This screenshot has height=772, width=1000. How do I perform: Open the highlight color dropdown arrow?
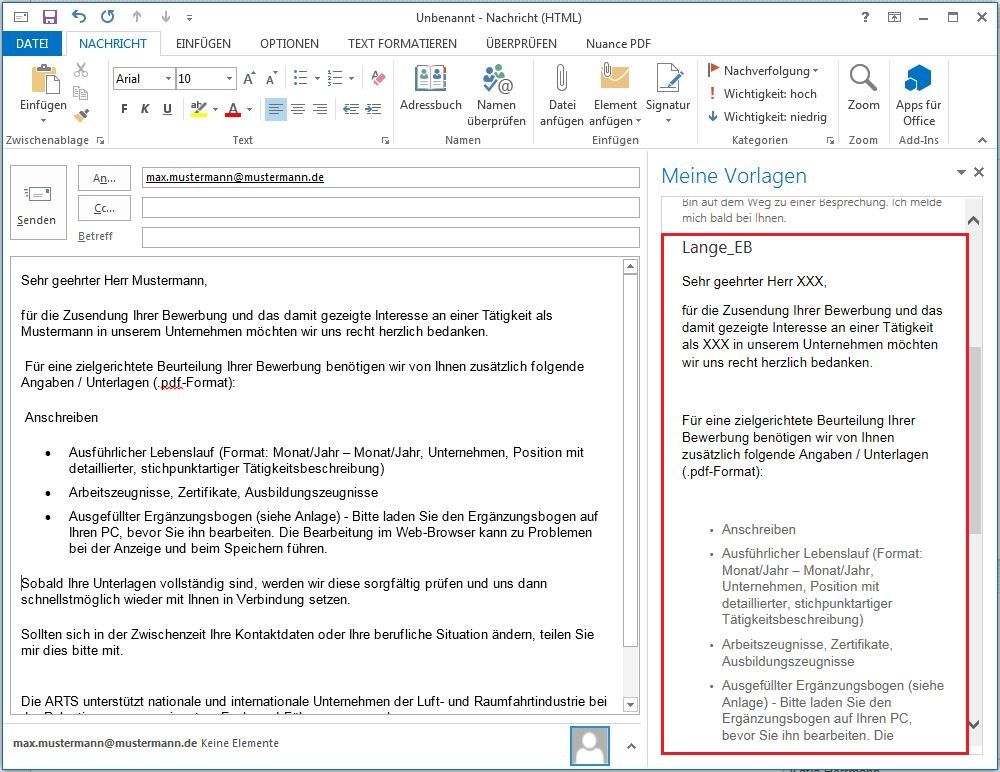click(216, 109)
